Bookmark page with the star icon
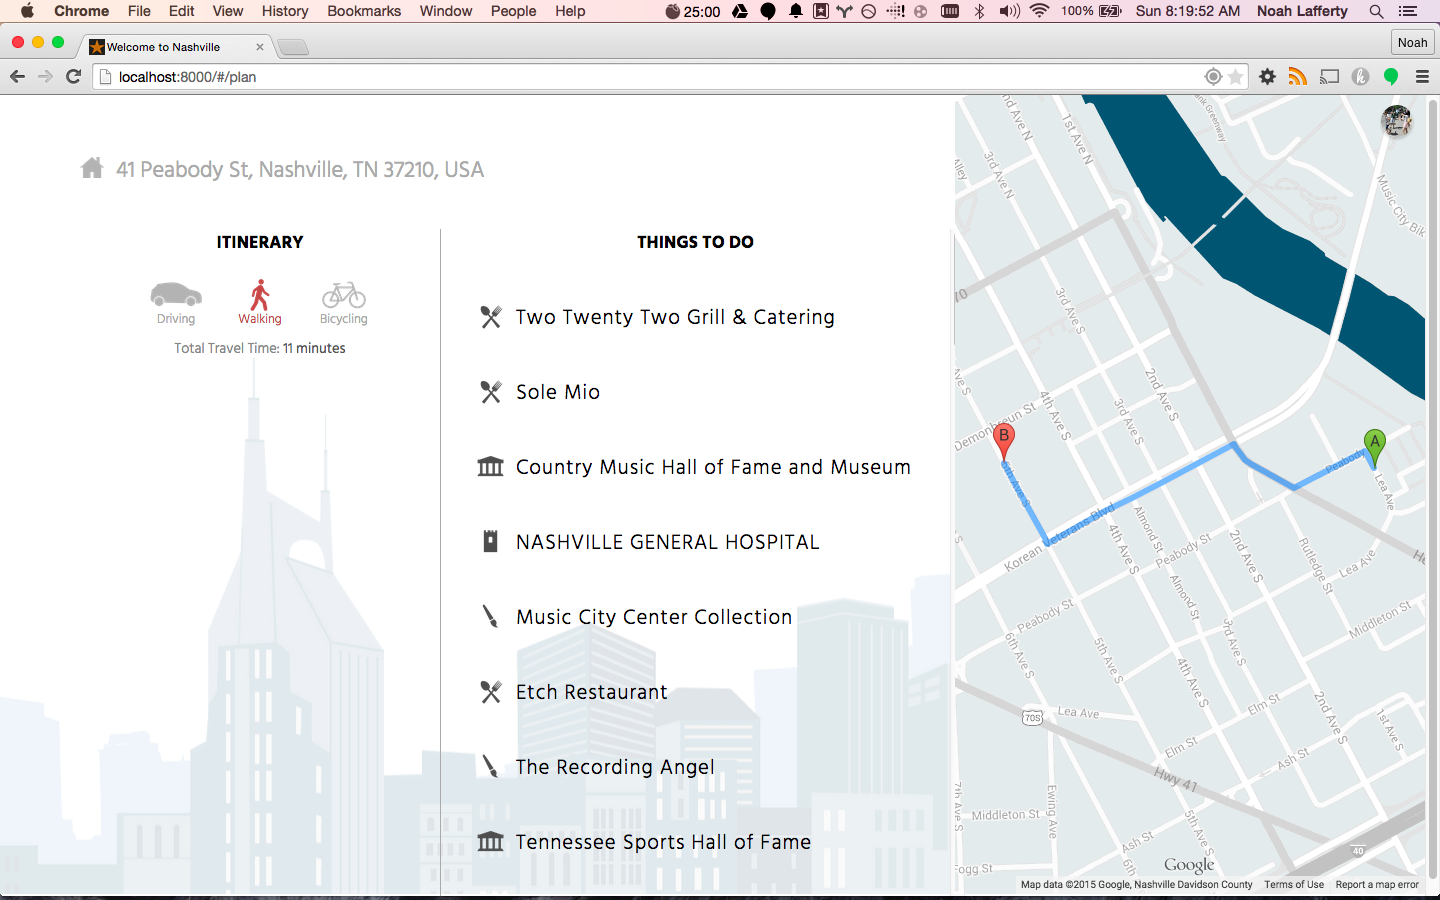 coord(1236,77)
